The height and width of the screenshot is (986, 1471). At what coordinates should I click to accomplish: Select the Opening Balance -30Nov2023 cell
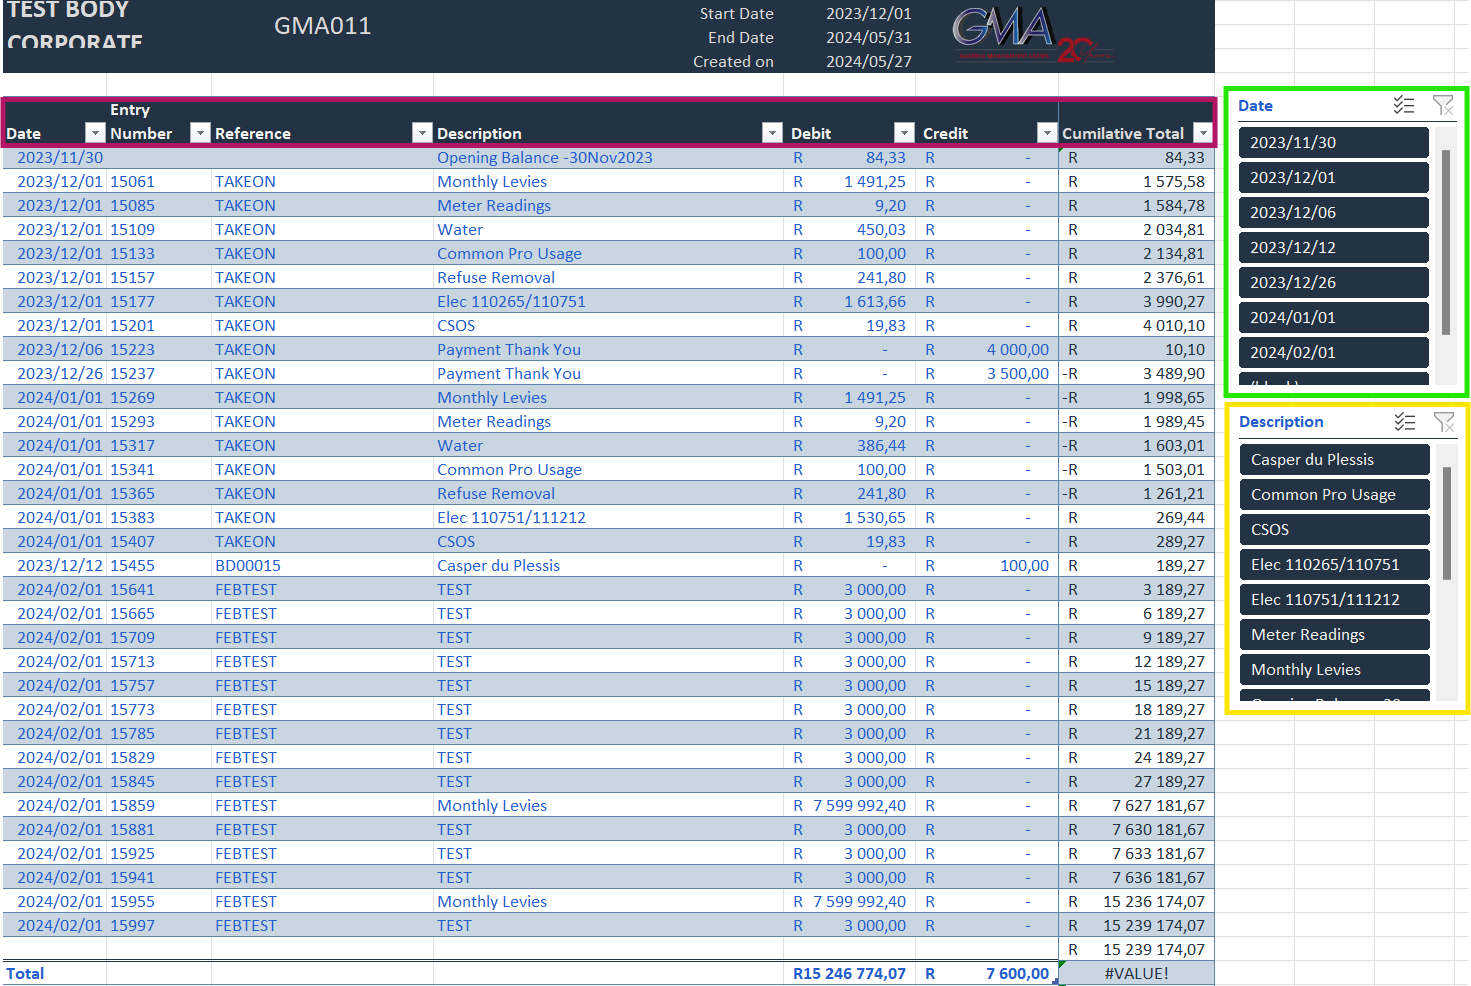608,157
